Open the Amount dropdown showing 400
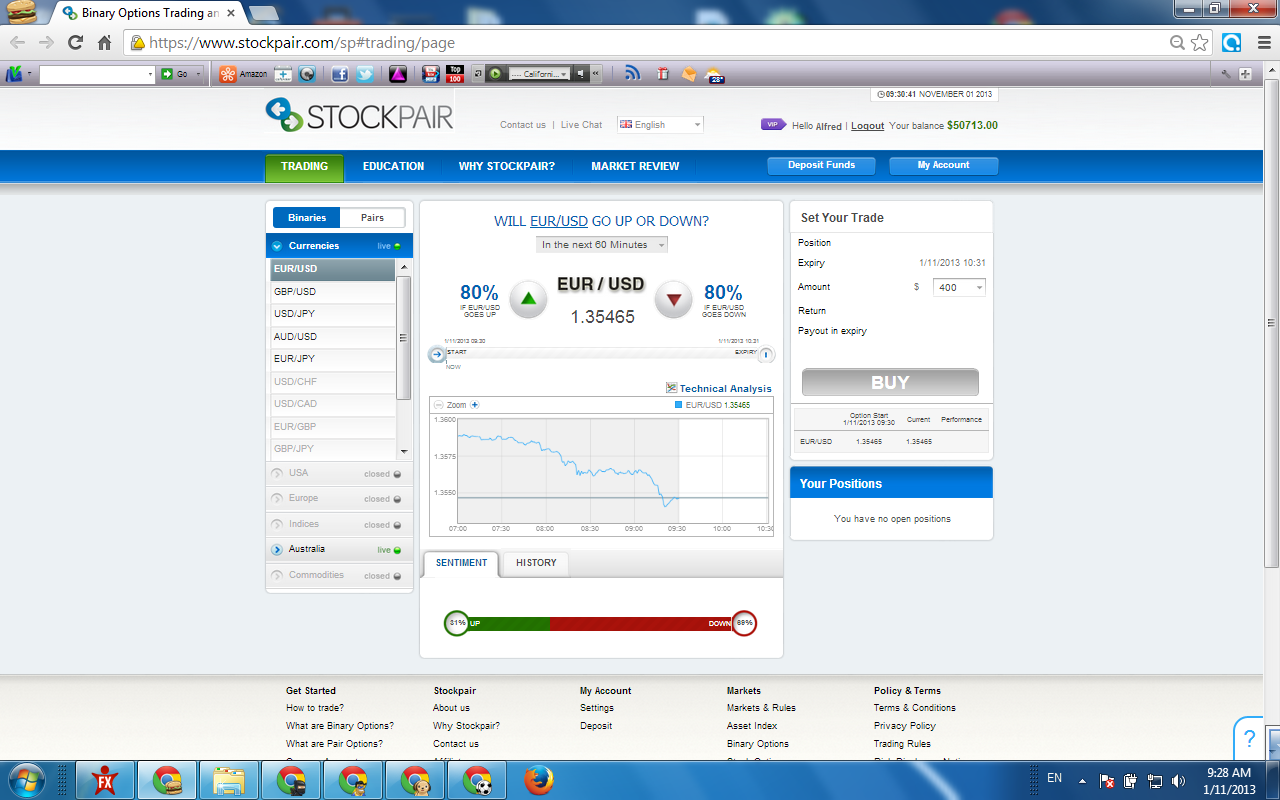1280x800 pixels. (959, 287)
